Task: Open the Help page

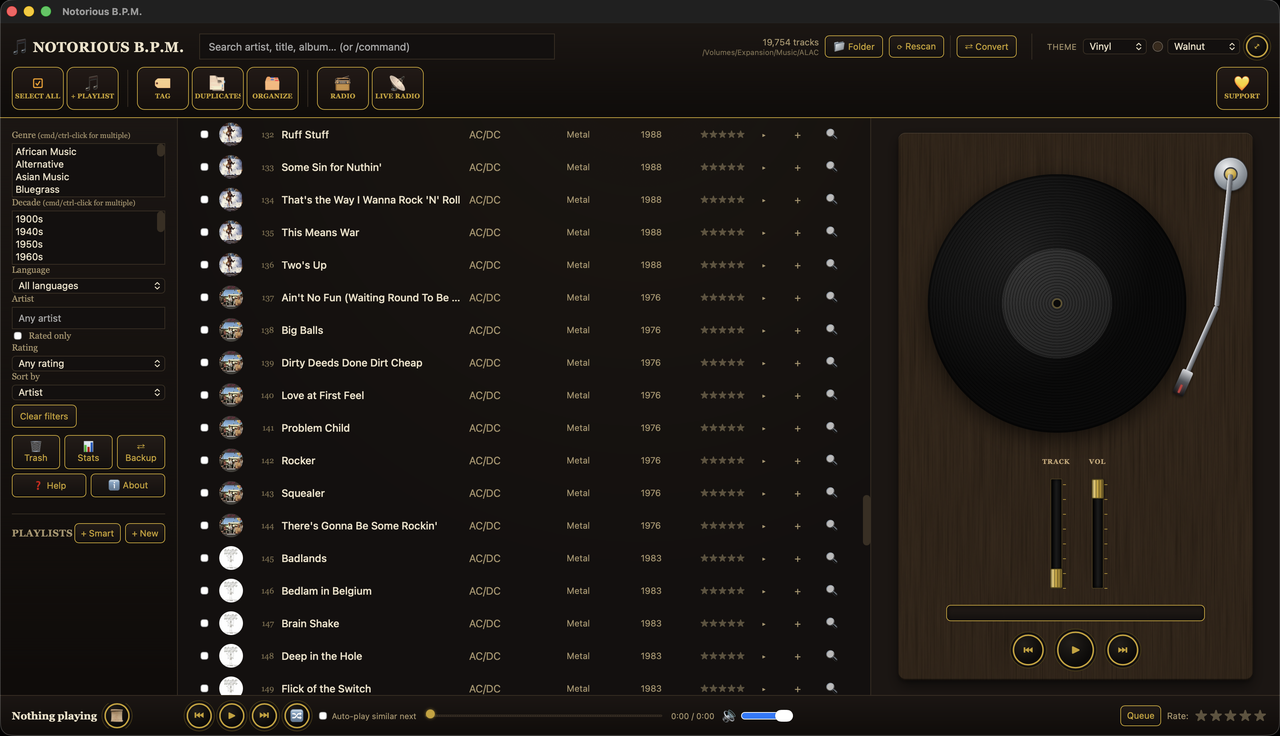Action: point(49,485)
